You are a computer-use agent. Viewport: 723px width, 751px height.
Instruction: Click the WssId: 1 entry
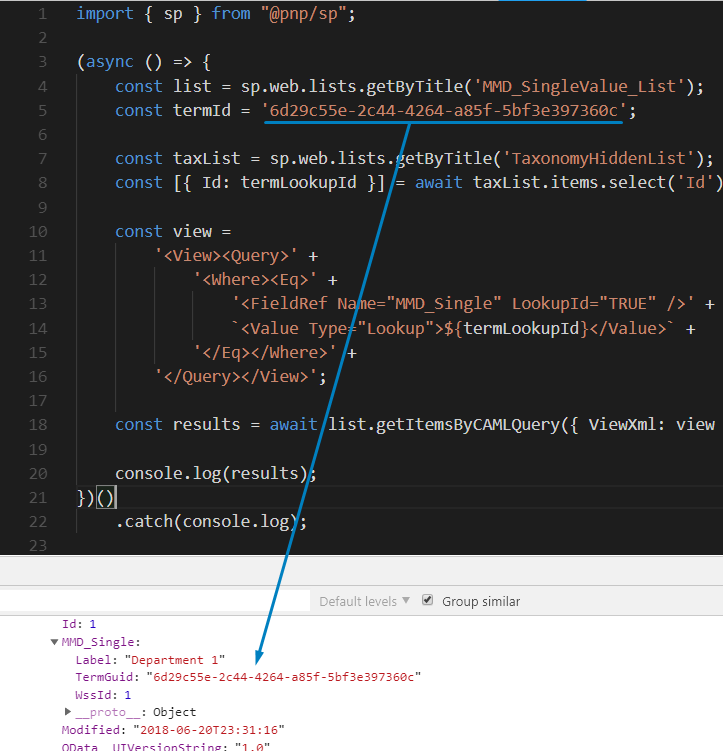[103, 694]
